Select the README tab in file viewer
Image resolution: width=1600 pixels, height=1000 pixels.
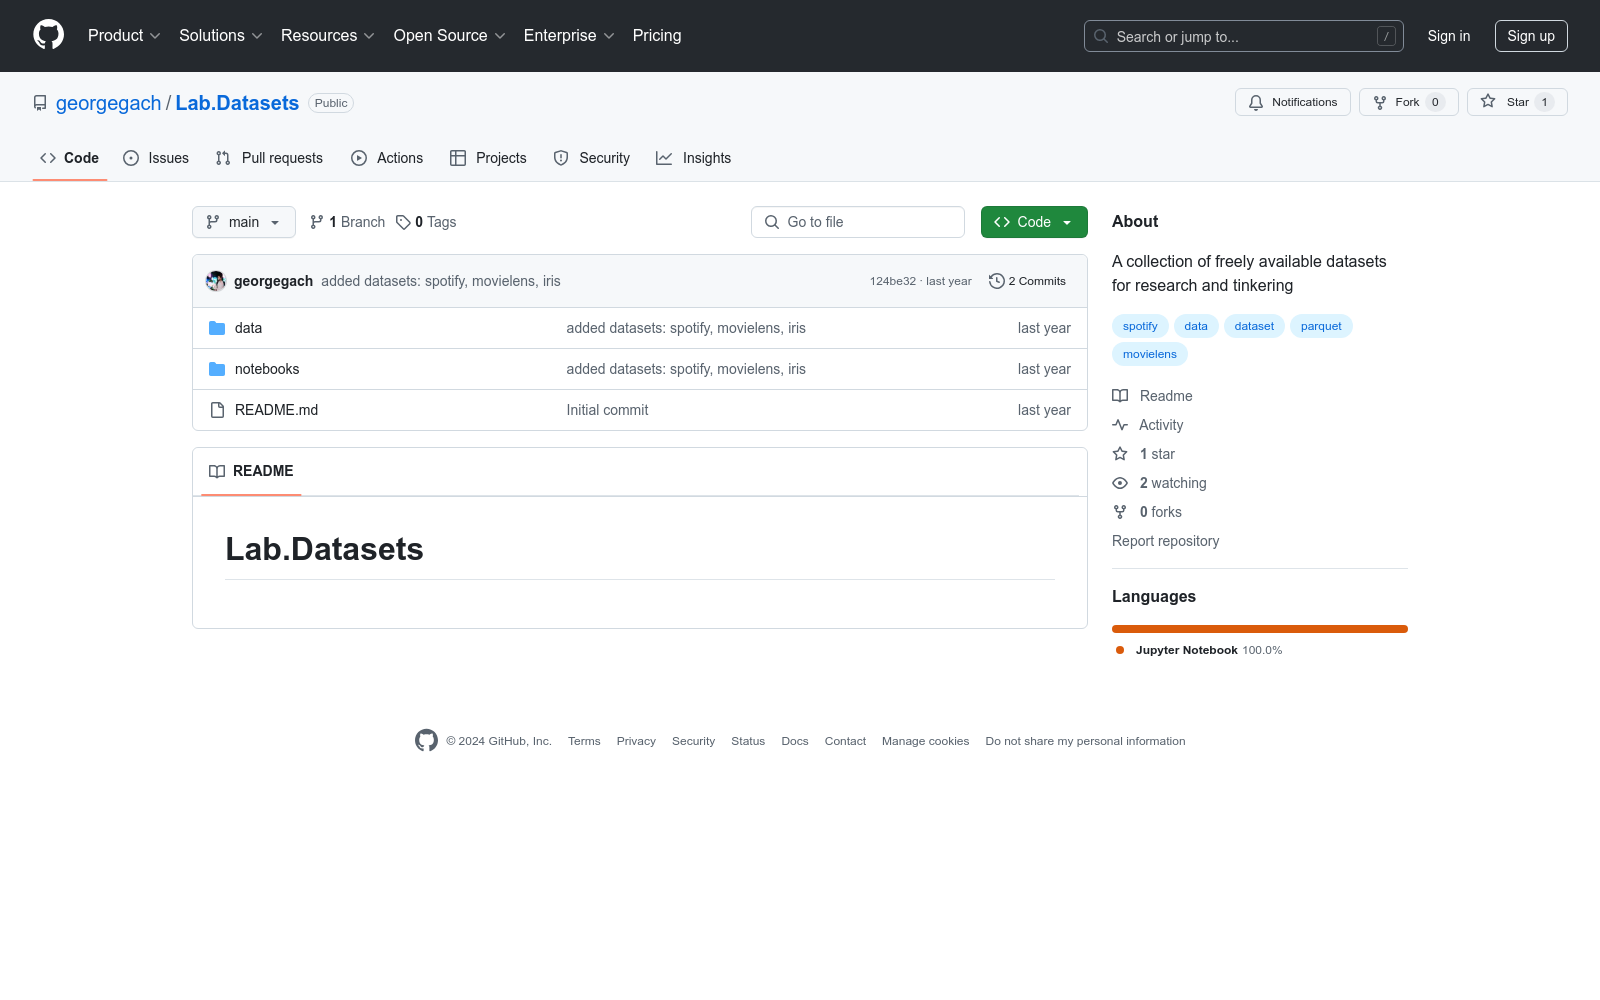tap(251, 471)
